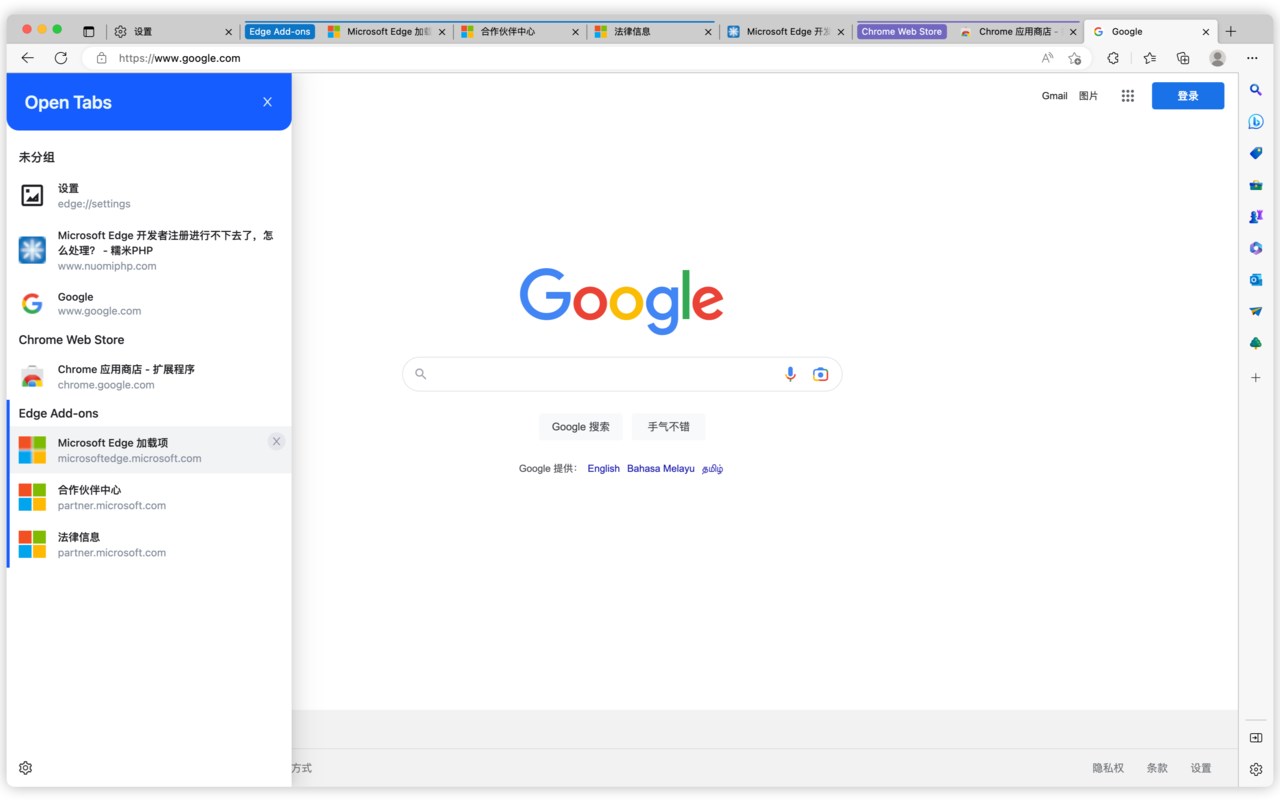1280x800 pixels.
Task: Open the tab actions menu icon
Action: pos(88,31)
